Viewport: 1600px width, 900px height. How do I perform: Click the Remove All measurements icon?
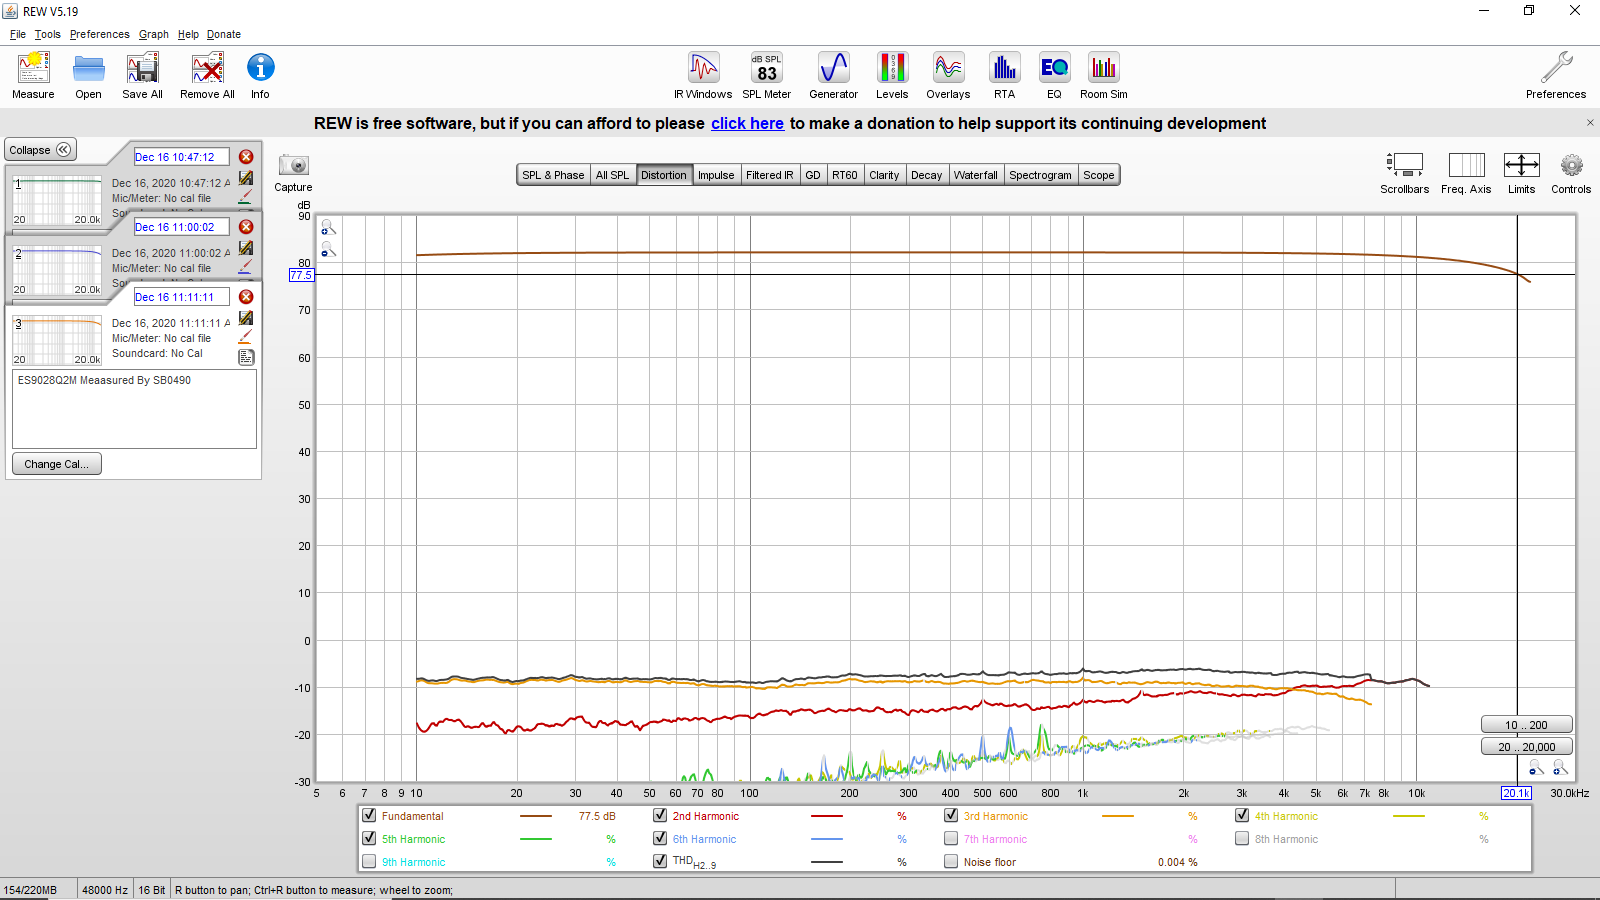(207, 68)
